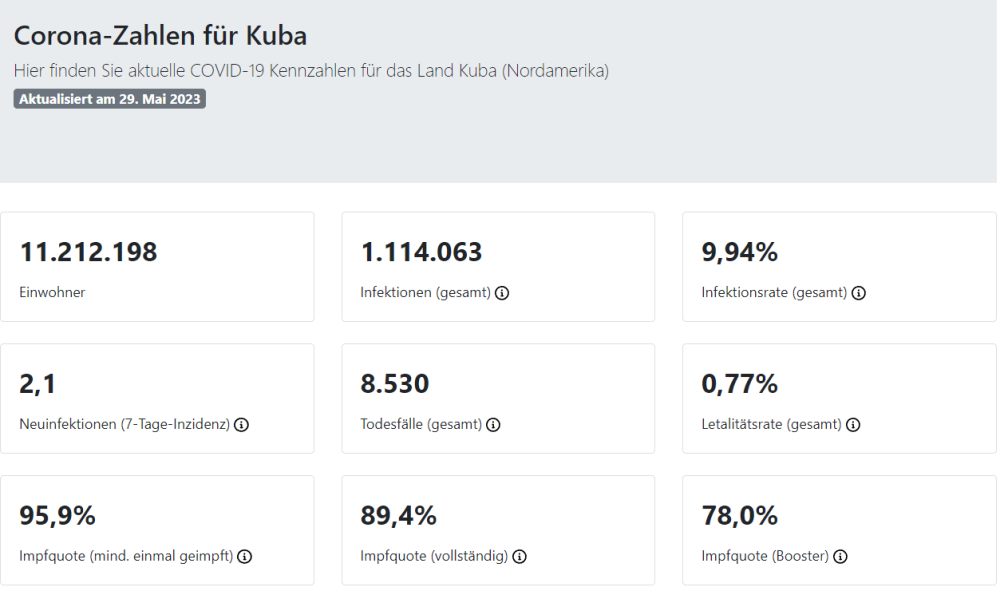Screen dimensions: 1000x599
Task: Click the info icon for Neuinfektionen (7-Tage-Inzidenz)
Action: click(241, 425)
